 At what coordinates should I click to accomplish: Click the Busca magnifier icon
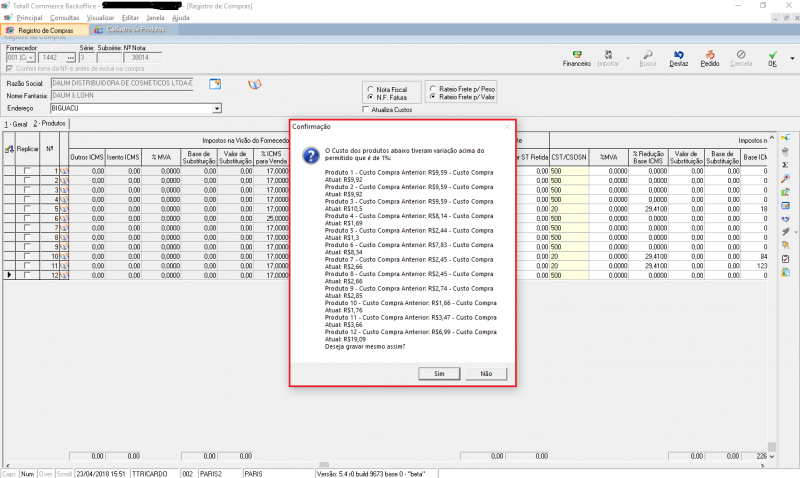click(648, 58)
